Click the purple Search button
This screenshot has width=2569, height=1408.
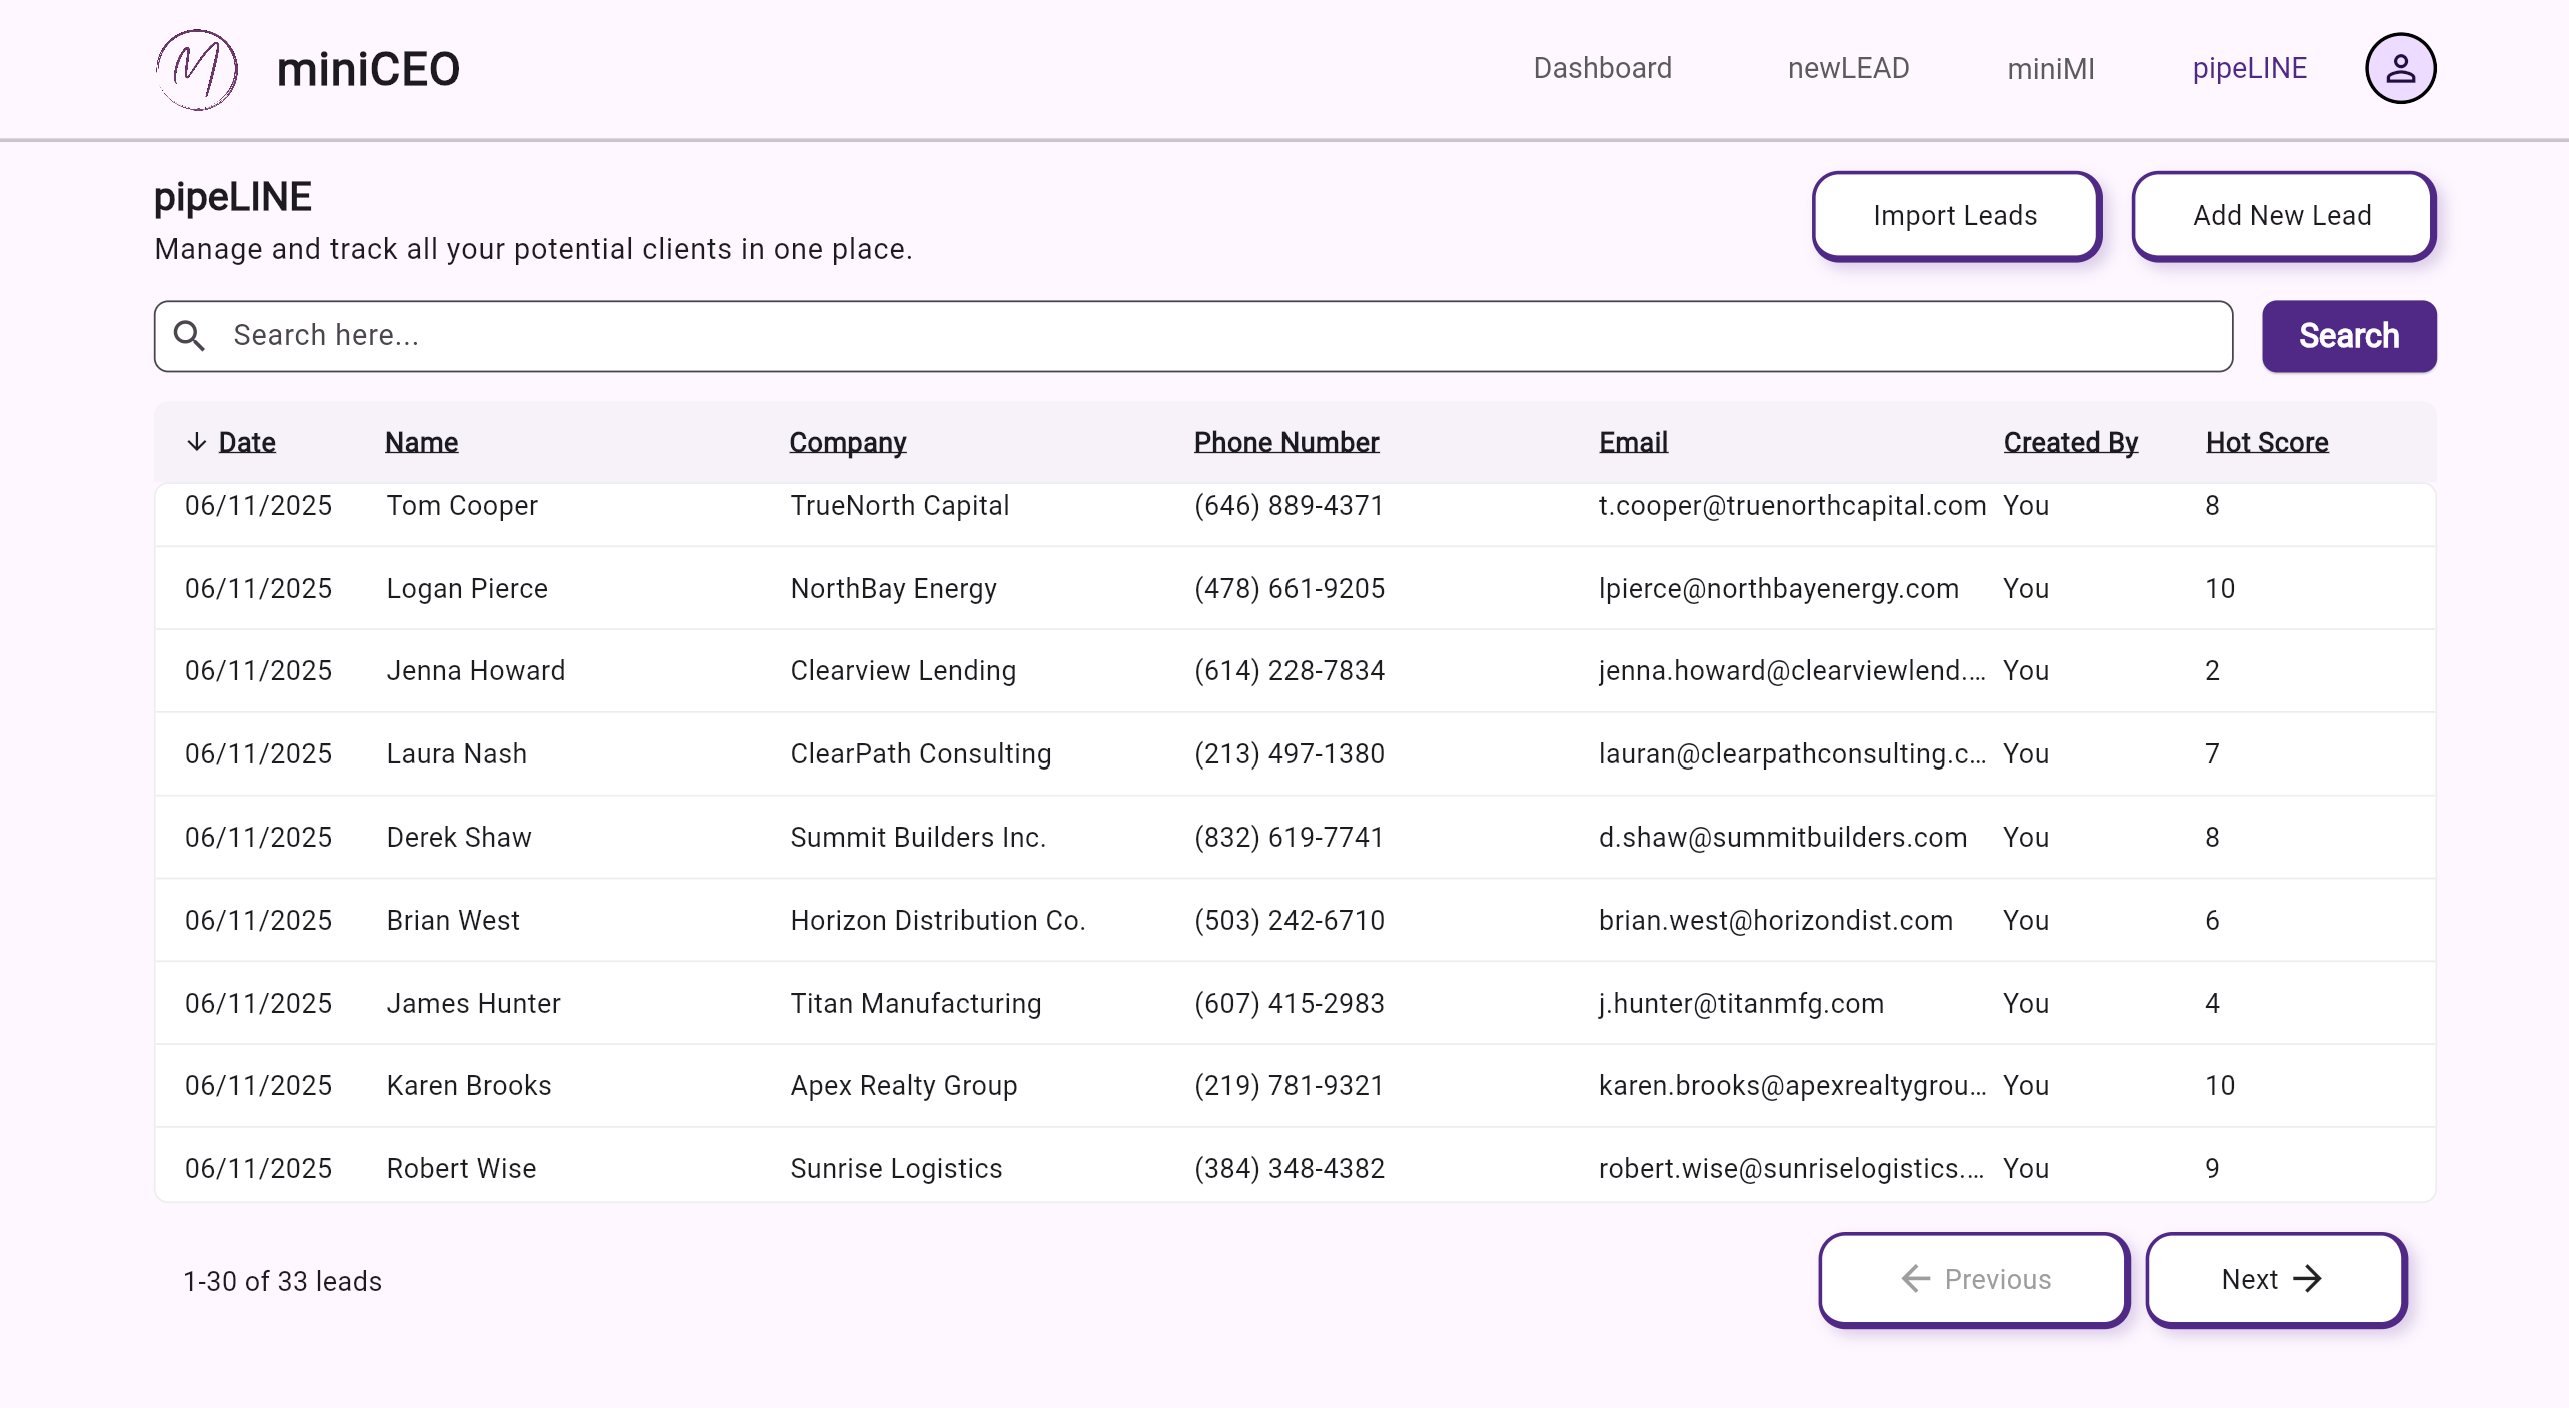(x=2348, y=336)
